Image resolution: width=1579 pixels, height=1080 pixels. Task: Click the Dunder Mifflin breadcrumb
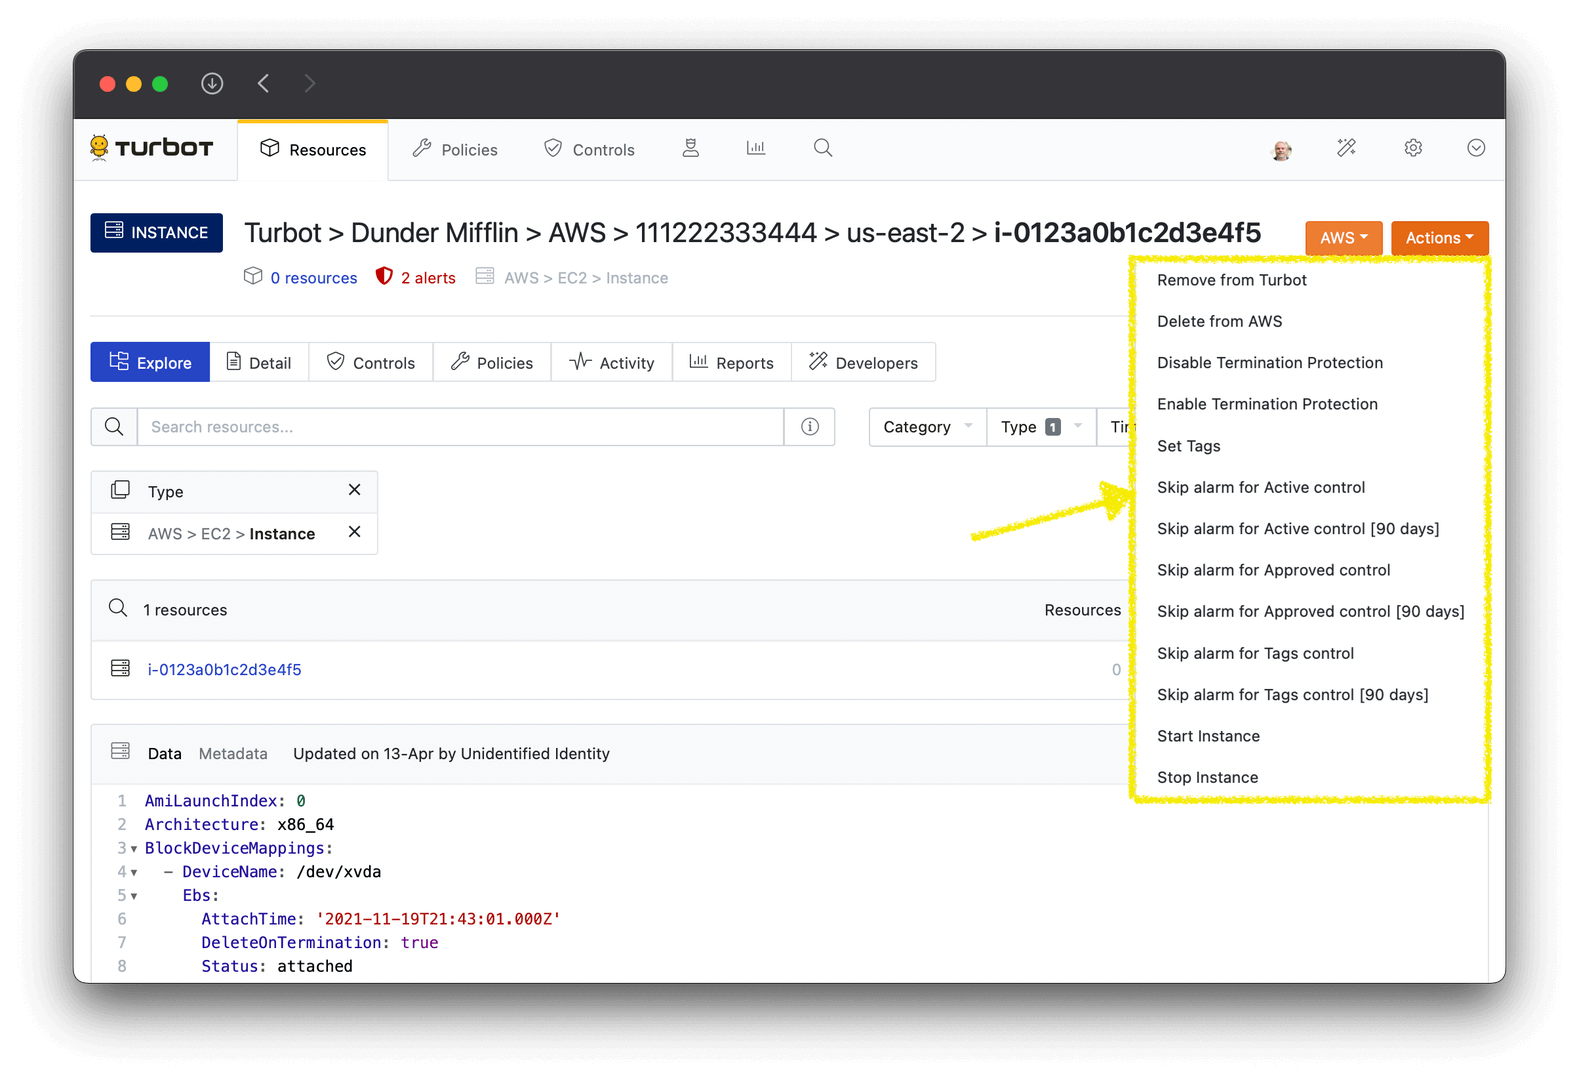click(x=434, y=233)
